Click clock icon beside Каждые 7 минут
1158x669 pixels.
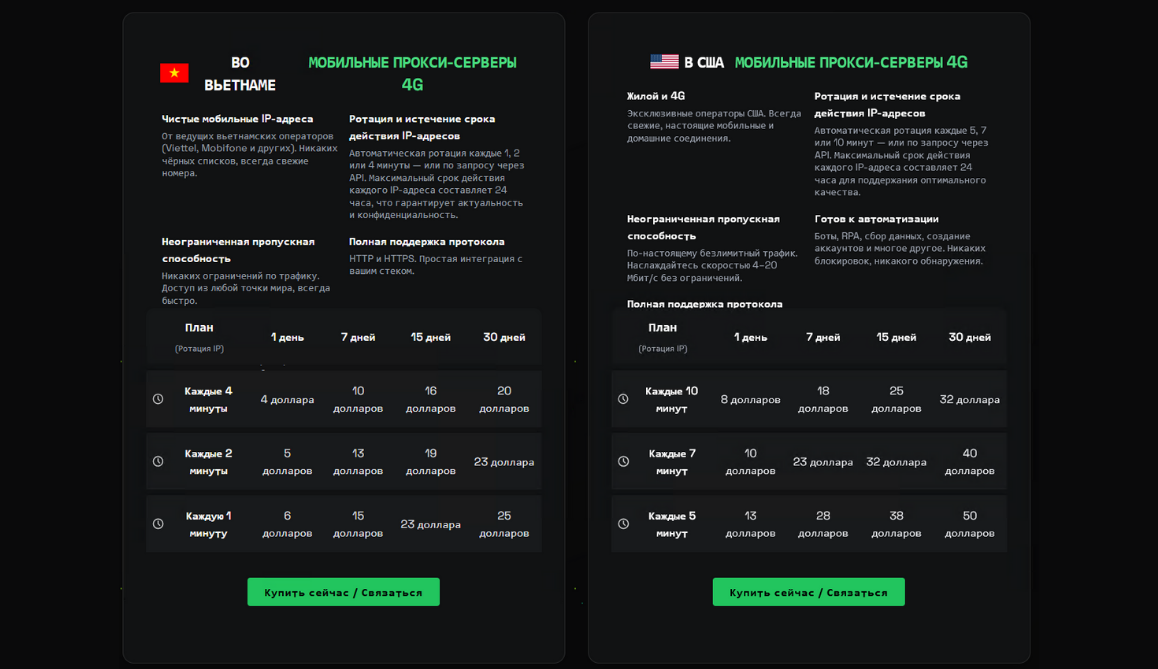tap(623, 462)
